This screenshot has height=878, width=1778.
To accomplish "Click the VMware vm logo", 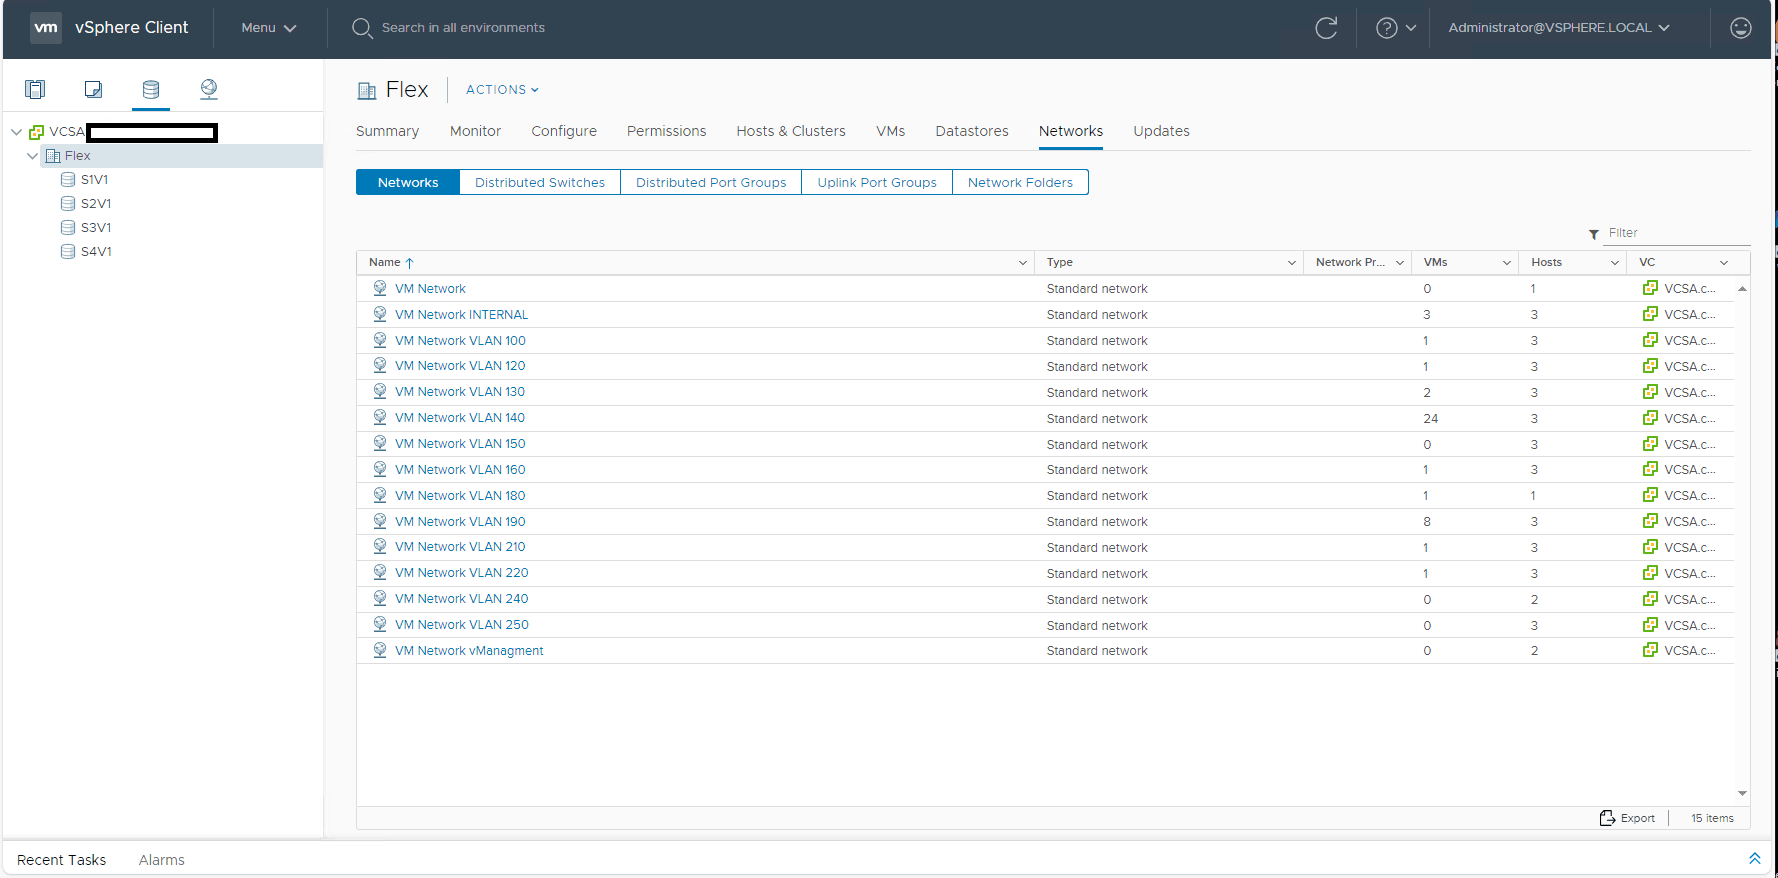I will 46,28.
